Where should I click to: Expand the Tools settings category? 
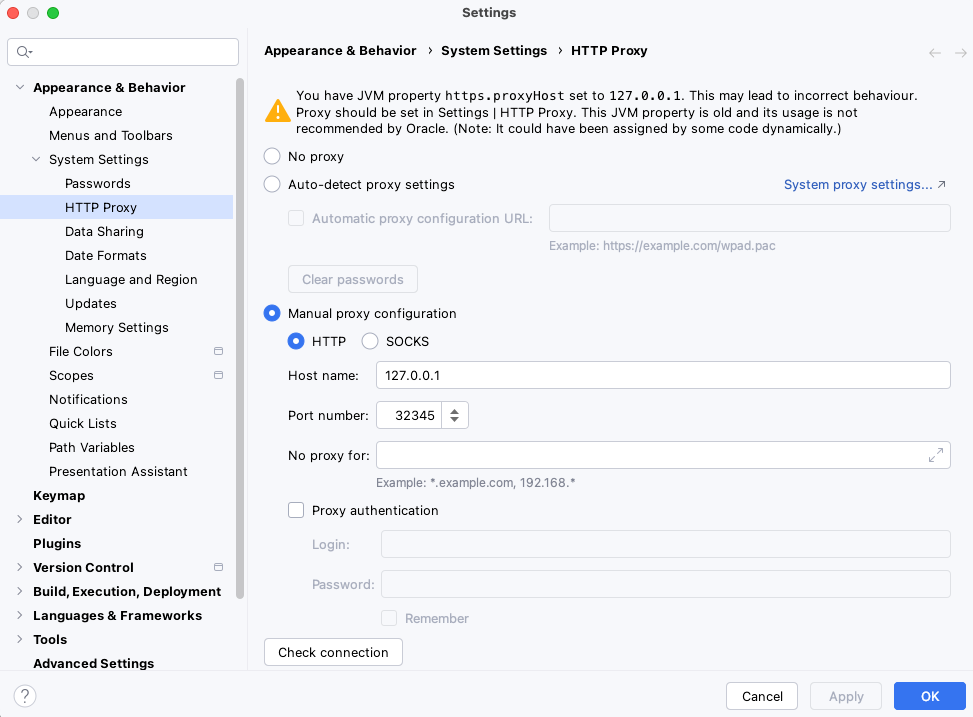[19, 639]
